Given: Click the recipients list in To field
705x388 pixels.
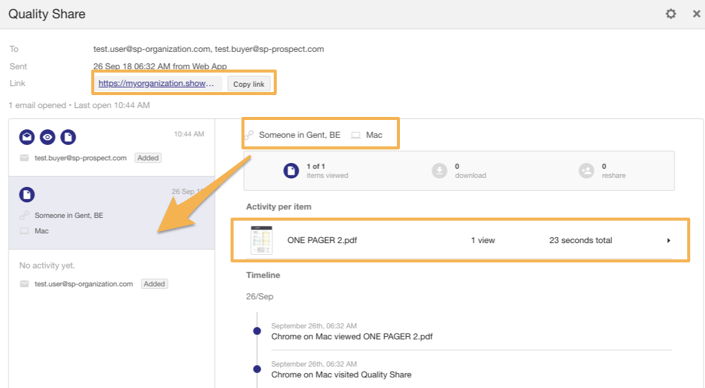Looking at the screenshot, I should (x=209, y=49).
